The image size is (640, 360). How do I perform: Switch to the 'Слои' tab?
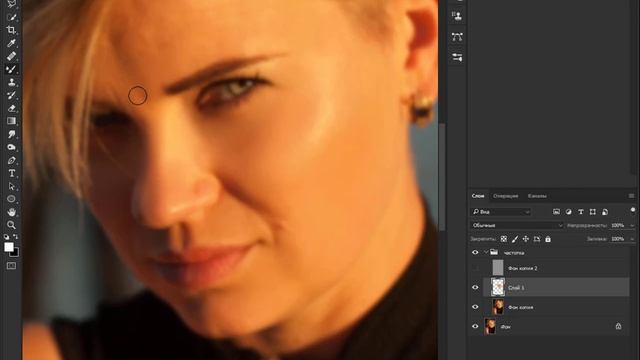[478, 196]
